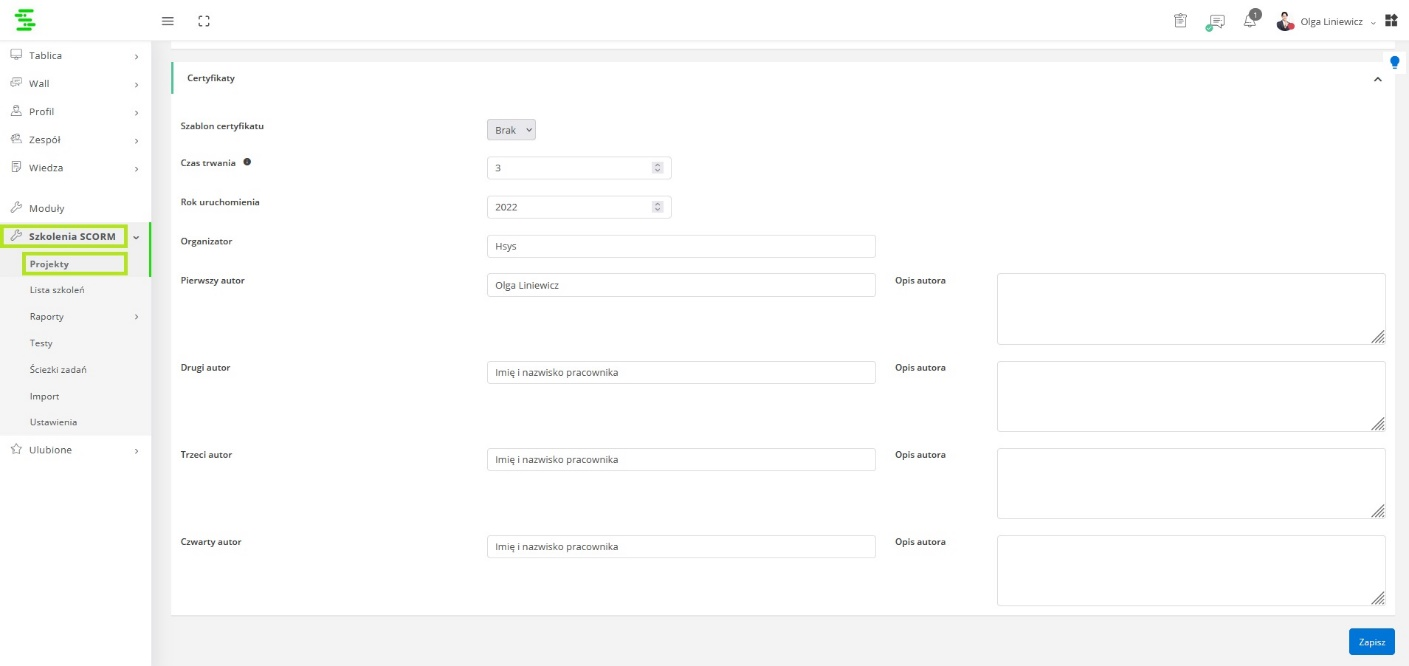Expand the Ulubione menu arrow
This screenshot has width=1409, height=666.
[136, 451]
